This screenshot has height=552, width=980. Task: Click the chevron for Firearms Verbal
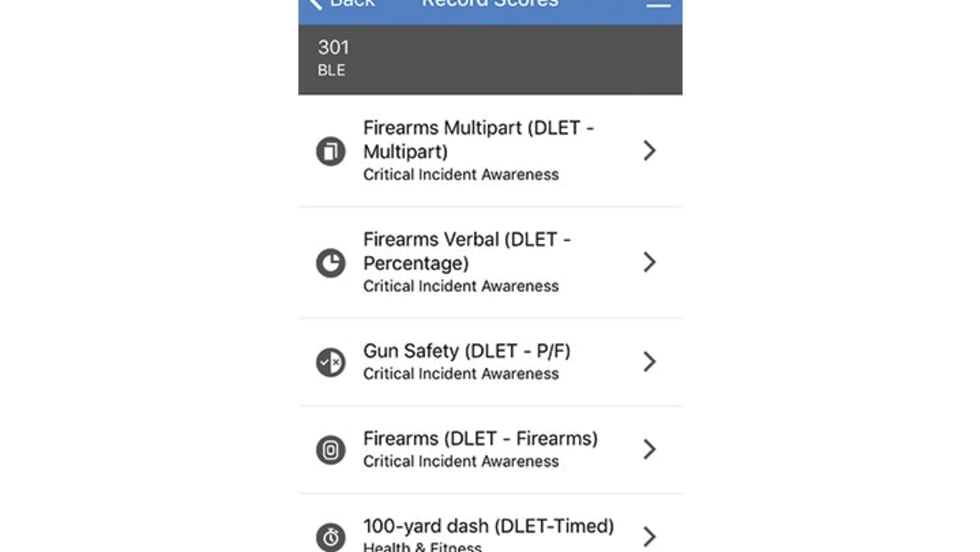649,262
